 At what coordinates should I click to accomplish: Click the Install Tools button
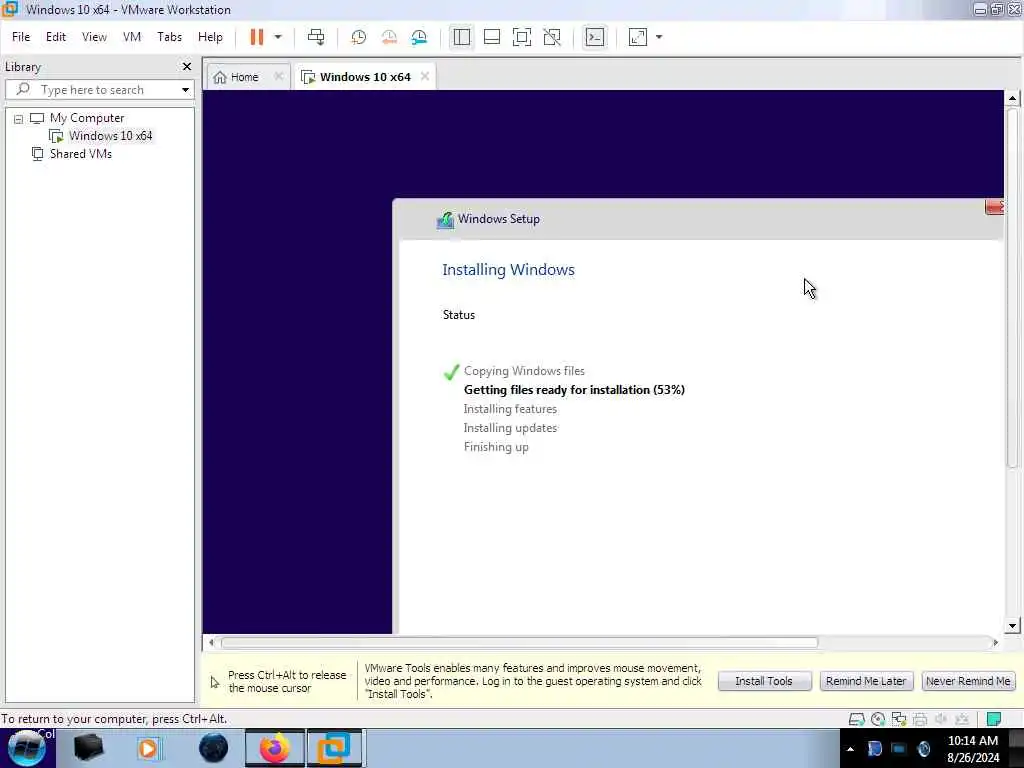click(x=764, y=681)
